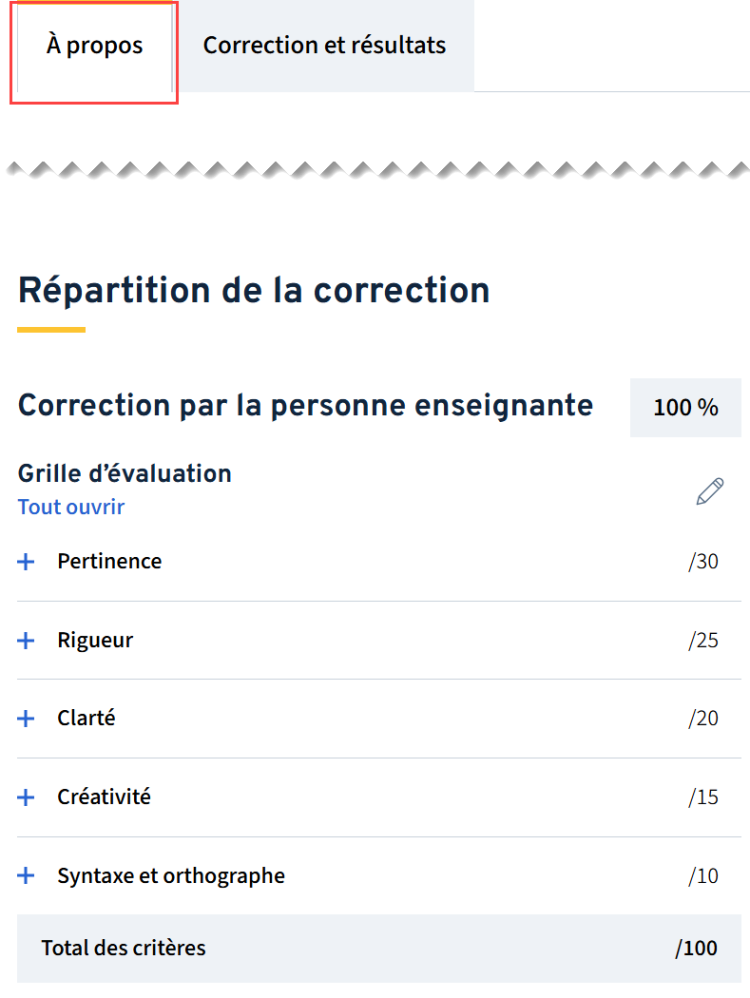The width and height of the screenshot is (750, 998).
Task: Click the Grille d'évaluation heading
Action: (125, 474)
